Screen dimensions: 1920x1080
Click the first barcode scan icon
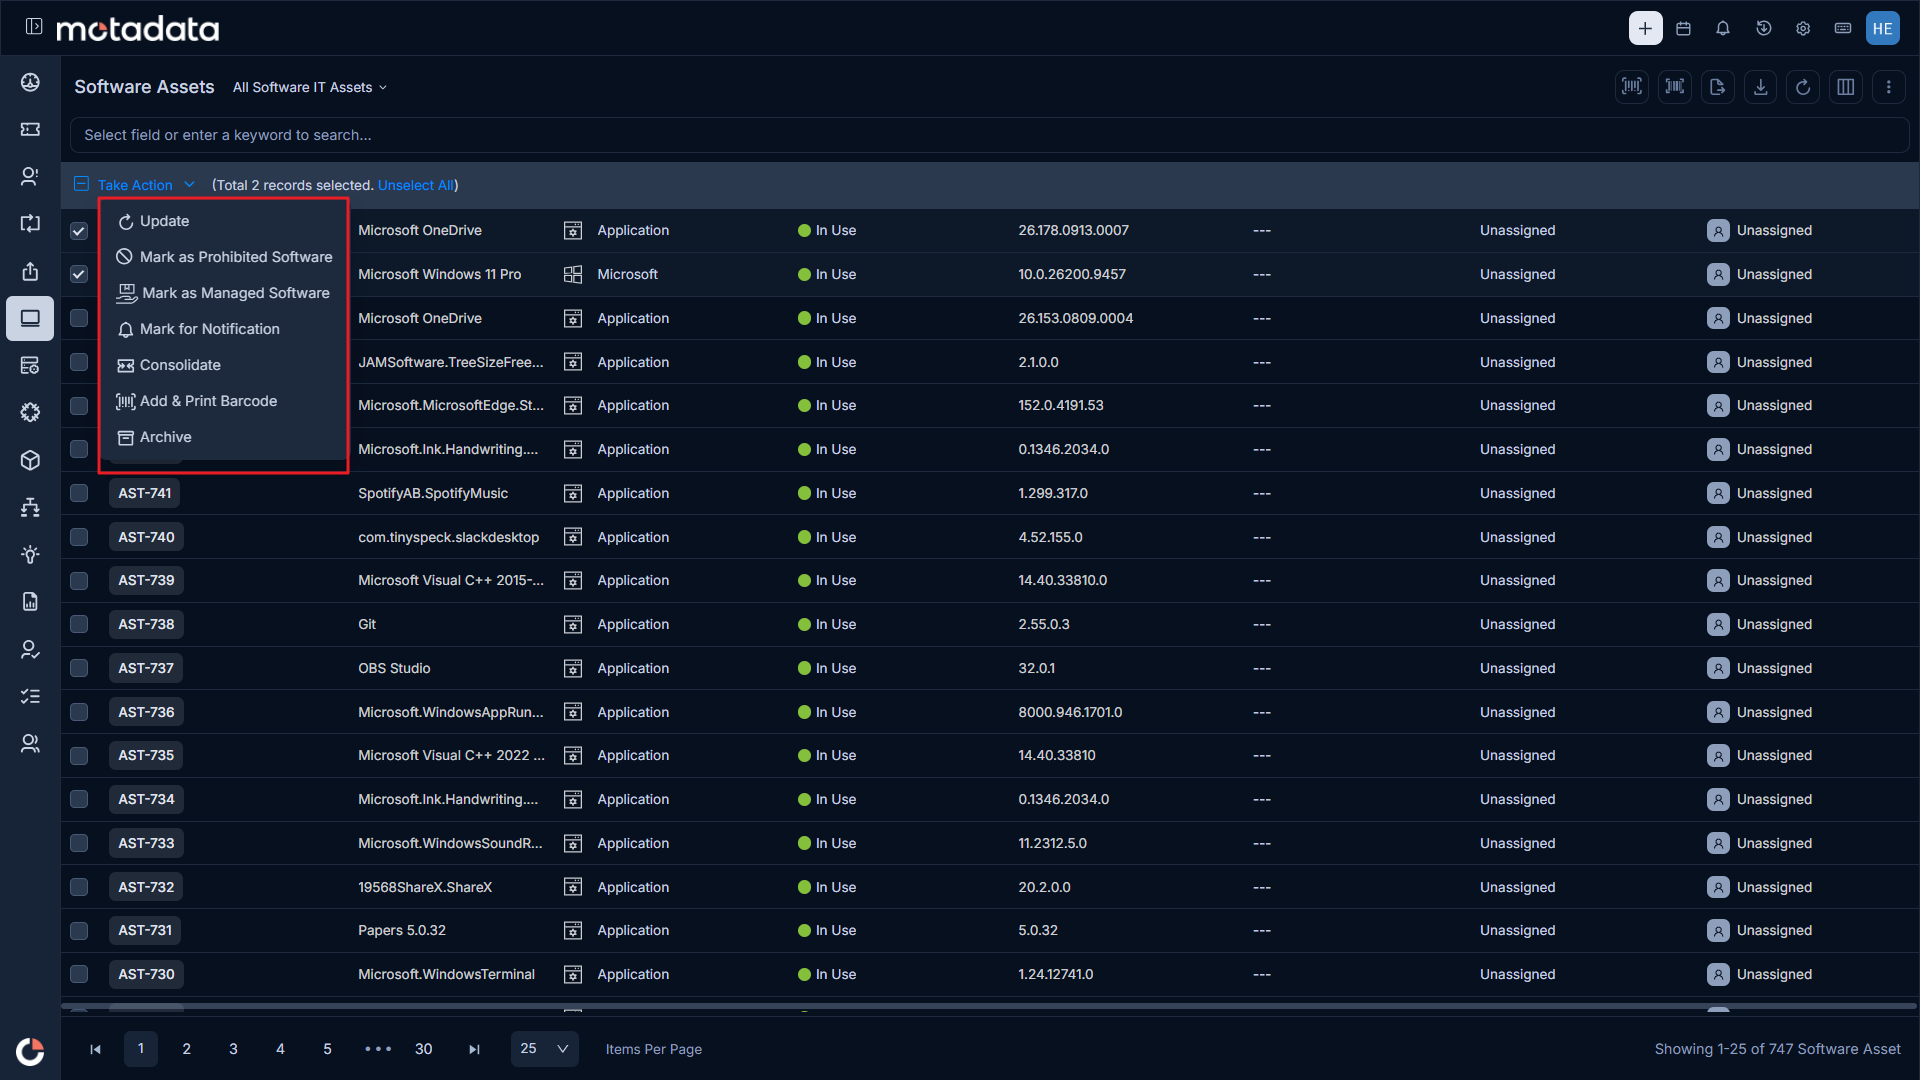pos(1632,87)
